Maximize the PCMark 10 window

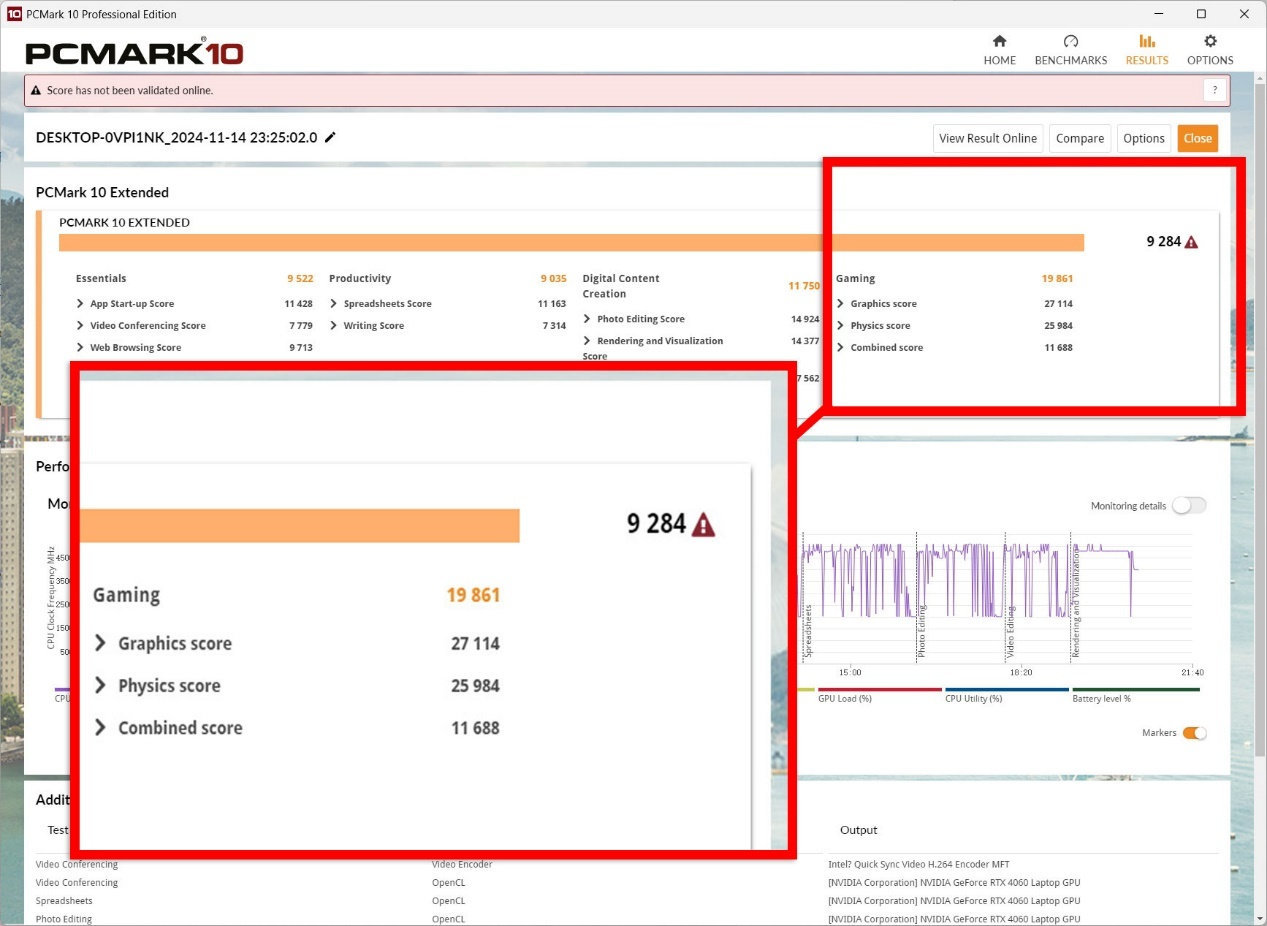(x=1201, y=14)
